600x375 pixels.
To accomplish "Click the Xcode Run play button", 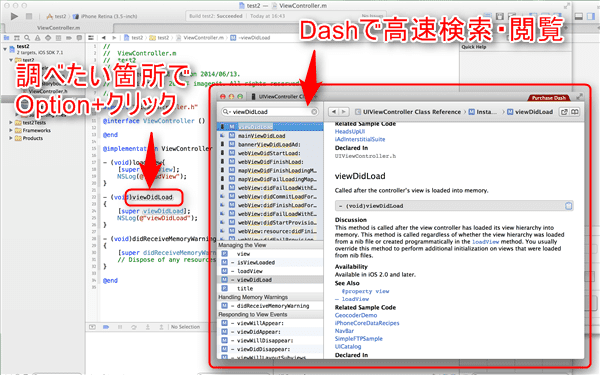I will click(15, 16).
